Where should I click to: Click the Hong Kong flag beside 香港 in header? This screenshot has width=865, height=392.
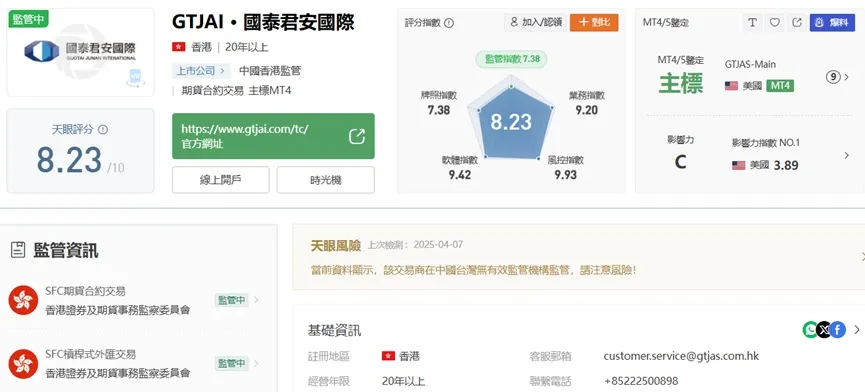click(x=178, y=47)
